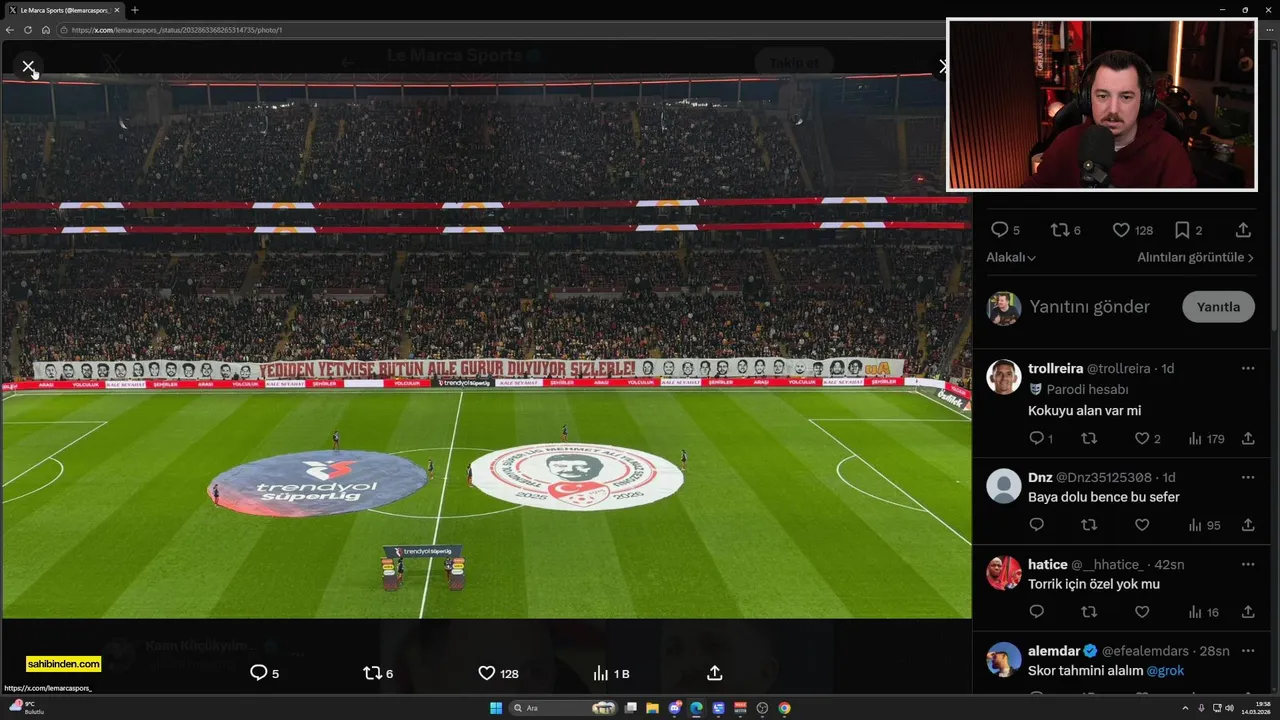Click repost icon with 6 in side panel
Screen dimensions: 1280x720
pyautogui.click(x=1060, y=230)
